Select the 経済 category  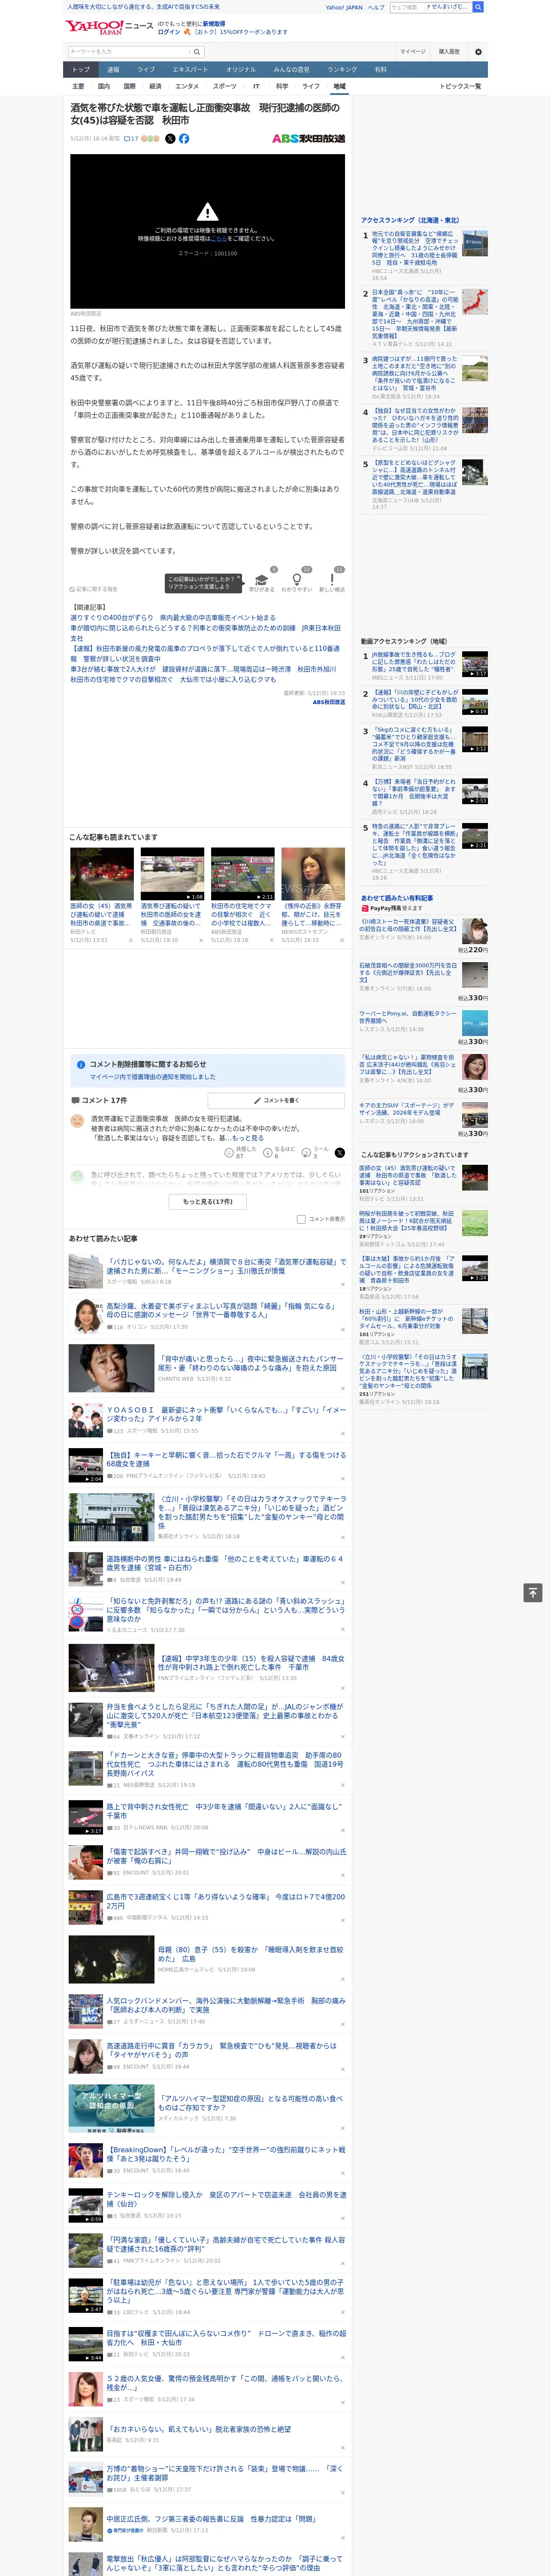tap(155, 87)
